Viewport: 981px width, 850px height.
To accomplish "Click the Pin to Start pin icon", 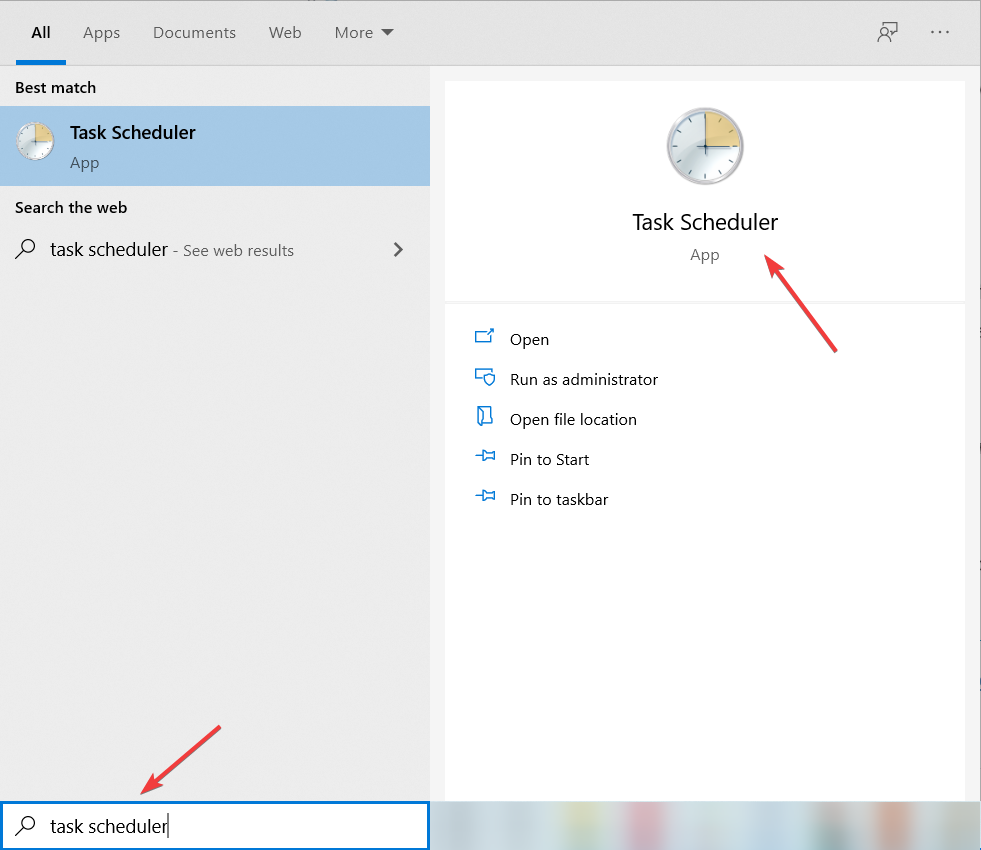I will (485, 457).
